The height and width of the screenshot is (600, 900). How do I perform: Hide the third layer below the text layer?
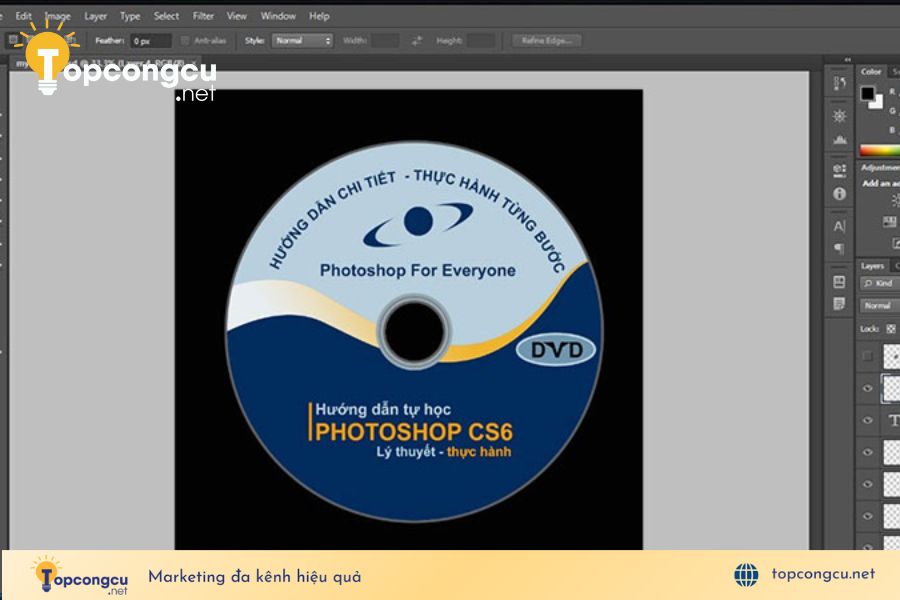coord(867,516)
